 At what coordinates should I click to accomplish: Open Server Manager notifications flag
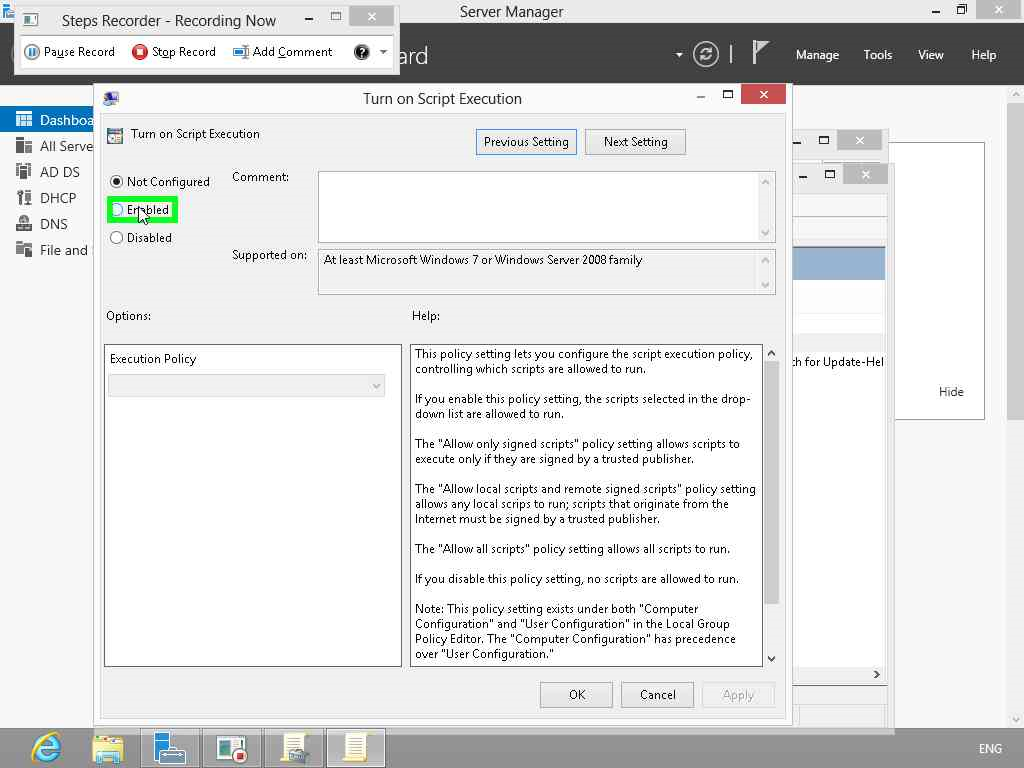pyautogui.click(x=760, y=52)
